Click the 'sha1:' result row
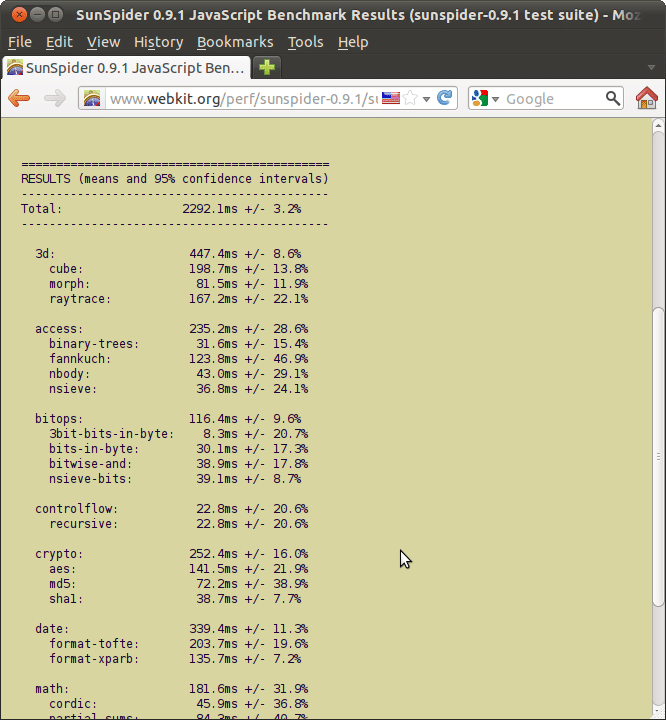 click(175, 599)
